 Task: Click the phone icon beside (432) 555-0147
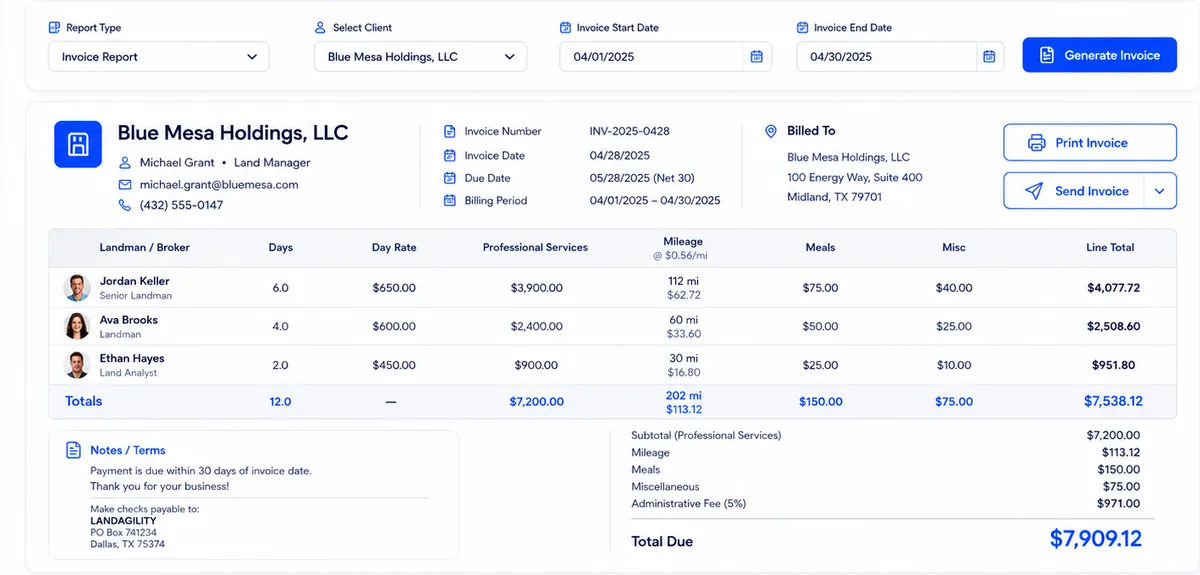click(125, 205)
